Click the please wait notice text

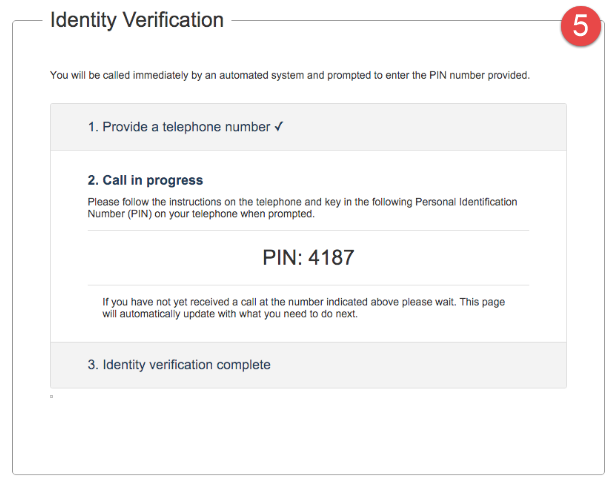(303, 308)
